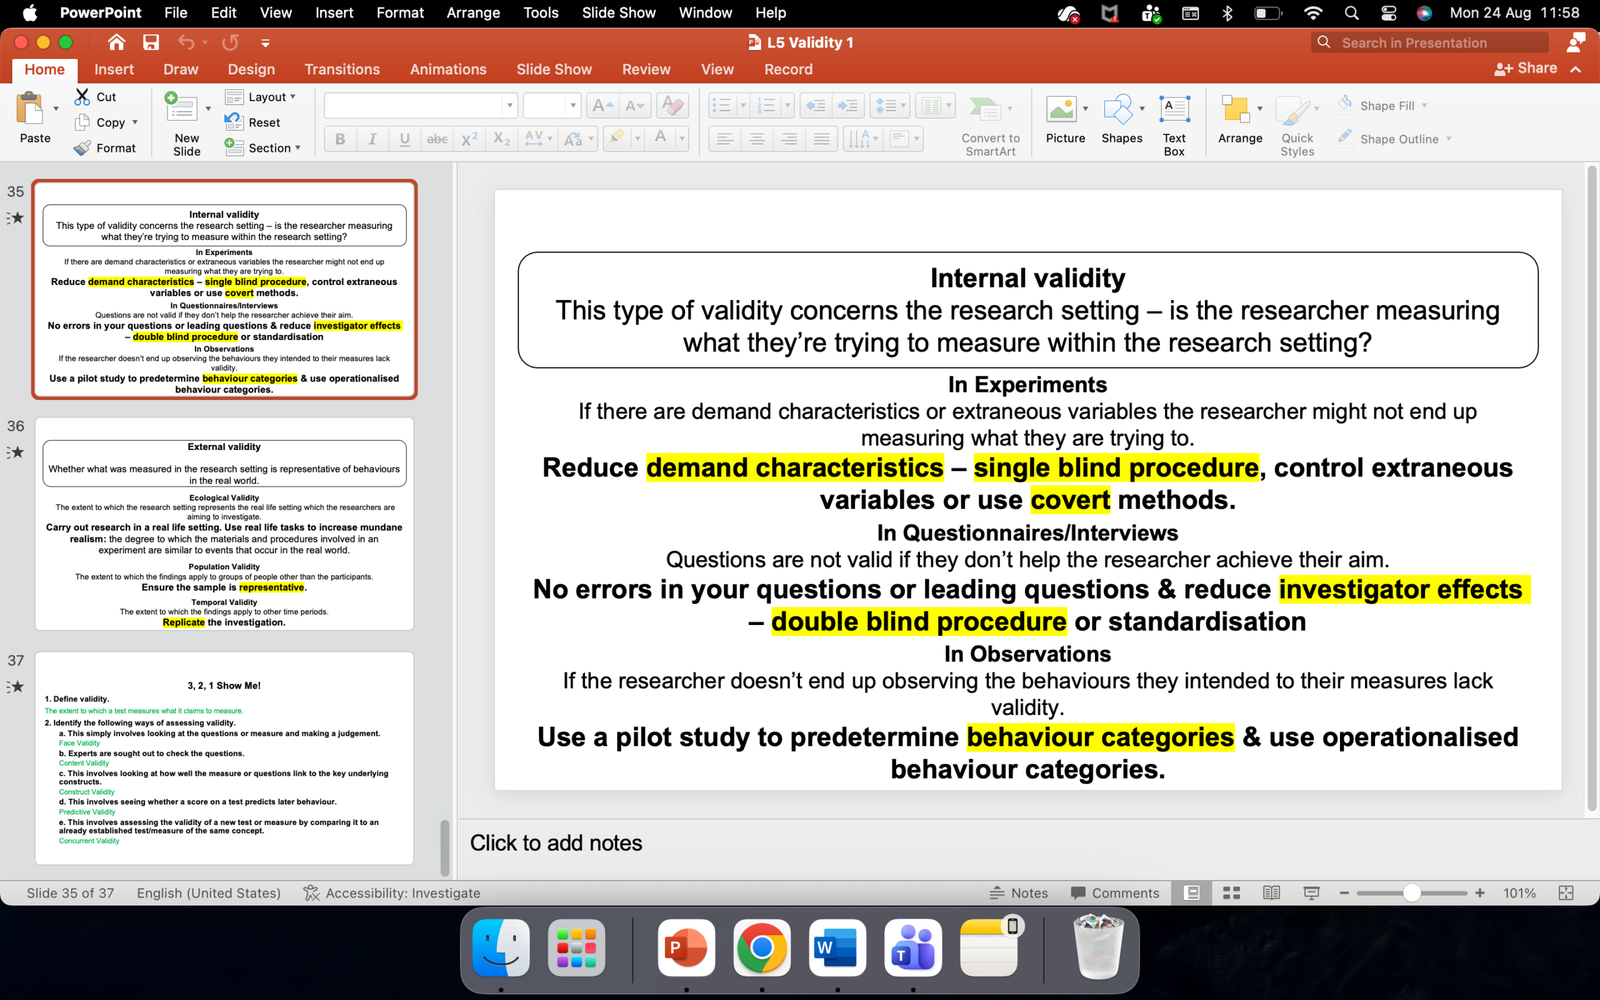Open the File menu in the menu bar
1600x1000 pixels.
point(176,13)
